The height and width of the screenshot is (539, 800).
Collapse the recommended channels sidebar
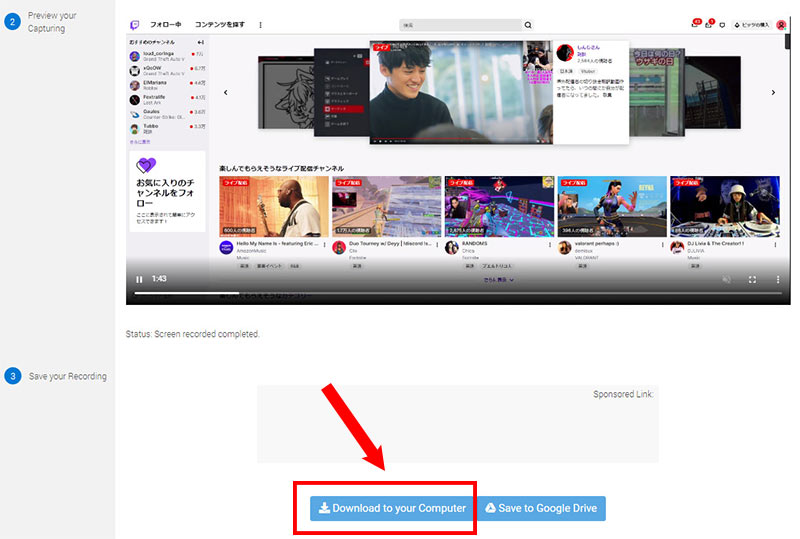(x=201, y=42)
